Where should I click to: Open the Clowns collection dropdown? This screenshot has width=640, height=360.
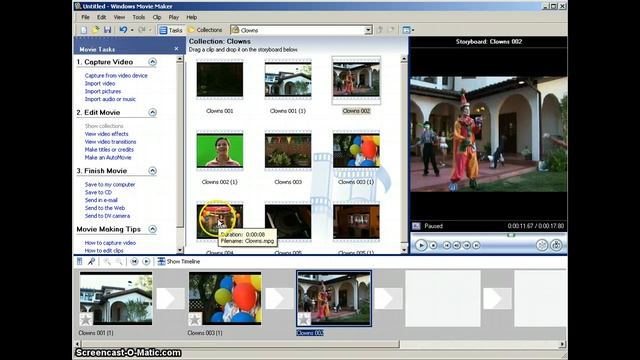(368, 30)
